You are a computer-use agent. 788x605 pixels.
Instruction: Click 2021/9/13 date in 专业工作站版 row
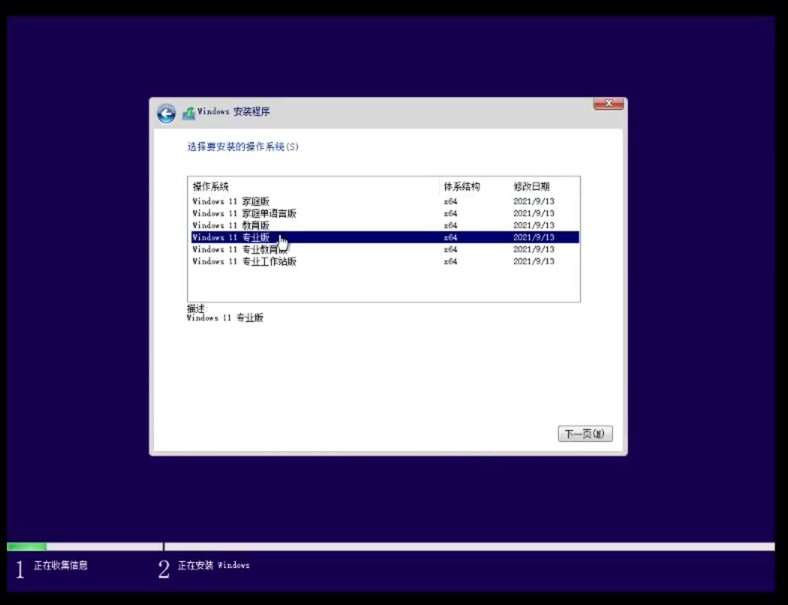click(534, 261)
